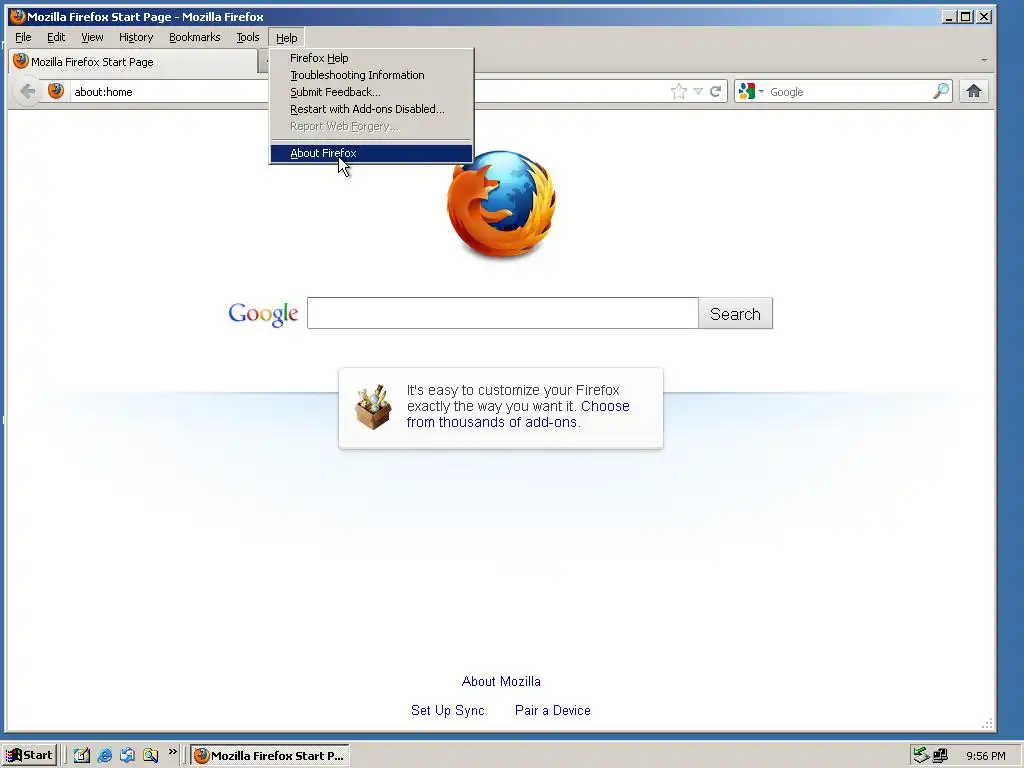1024x768 pixels.
Task: Bookmark this page with the star icon
Action: tap(679, 91)
